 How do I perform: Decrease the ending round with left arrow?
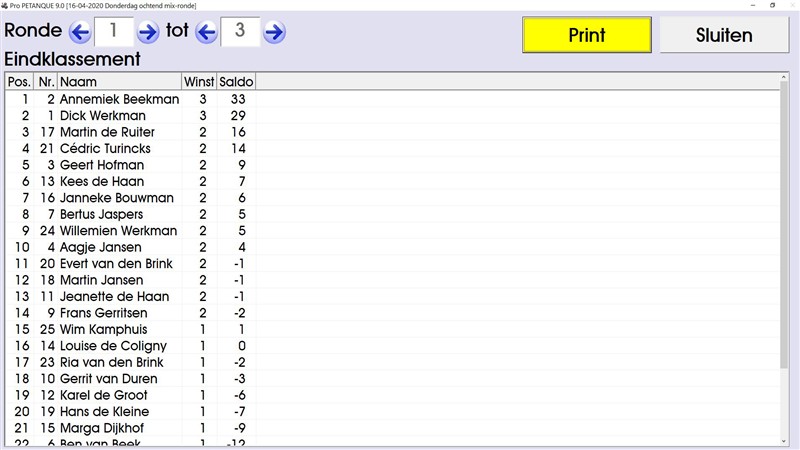coord(206,32)
